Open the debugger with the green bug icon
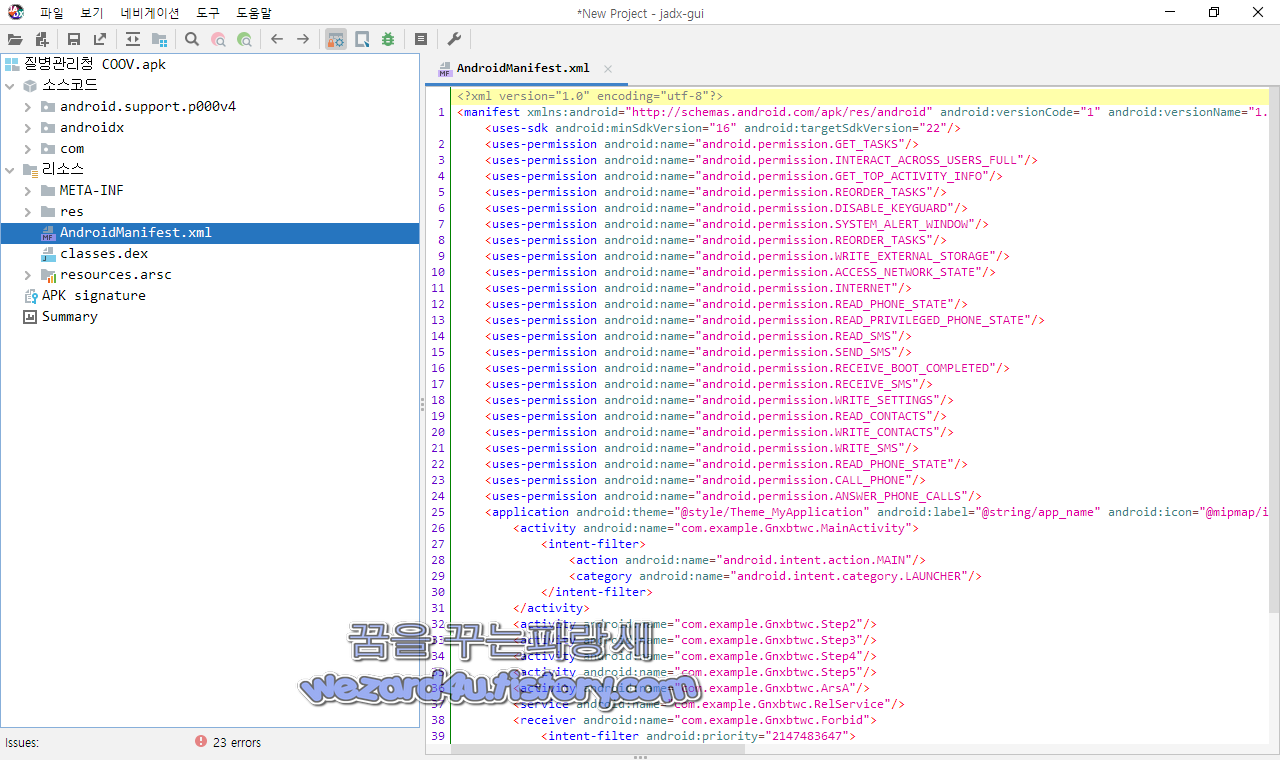The image size is (1280, 760). pyautogui.click(x=388, y=39)
